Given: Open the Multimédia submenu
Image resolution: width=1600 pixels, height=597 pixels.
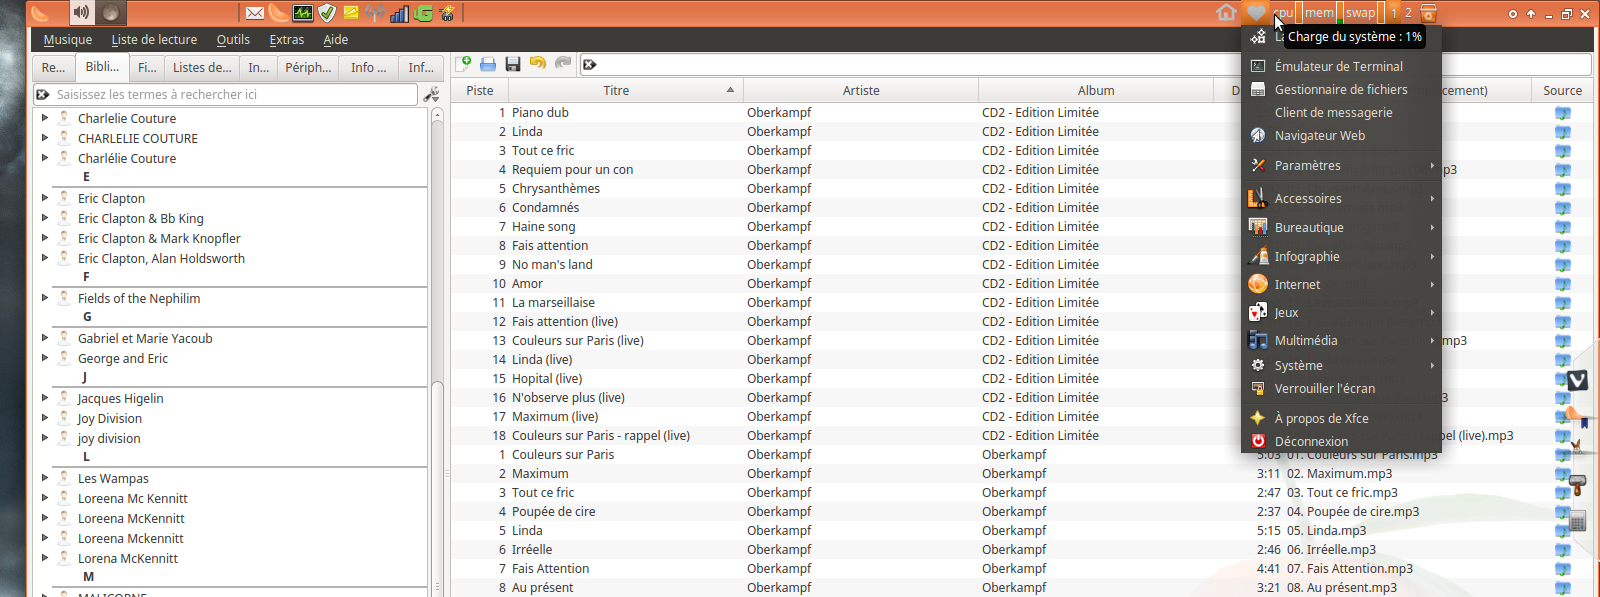Looking at the screenshot, I should click(1340, 340).
